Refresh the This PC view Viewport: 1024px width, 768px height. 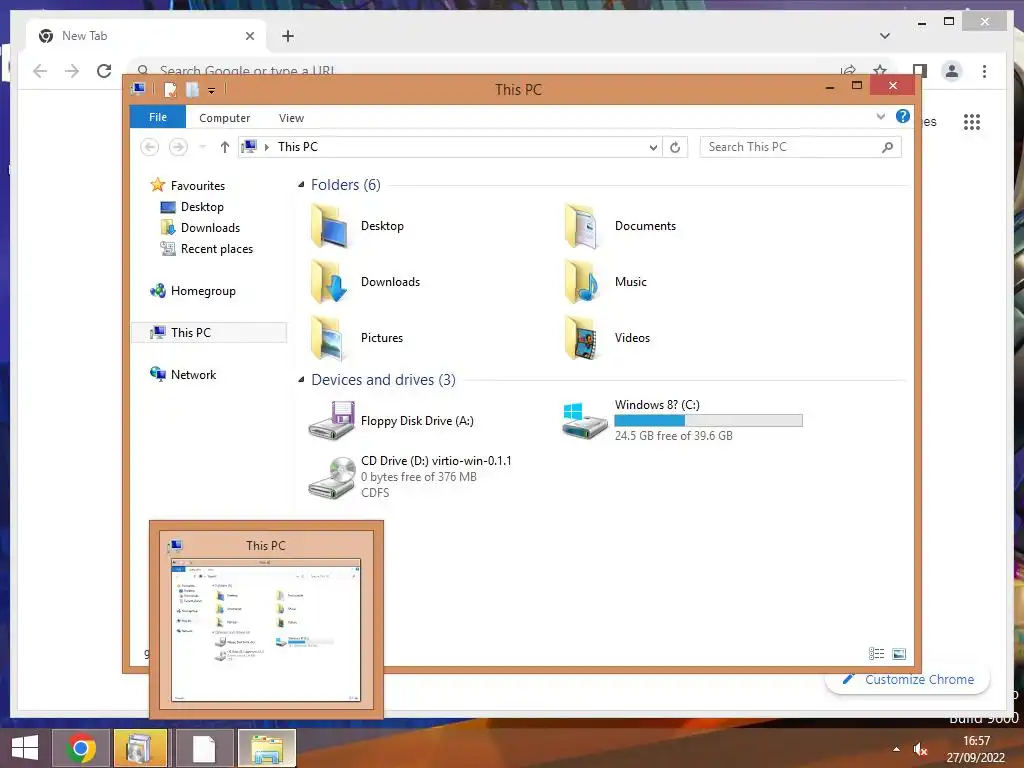[x=675, y=148]
